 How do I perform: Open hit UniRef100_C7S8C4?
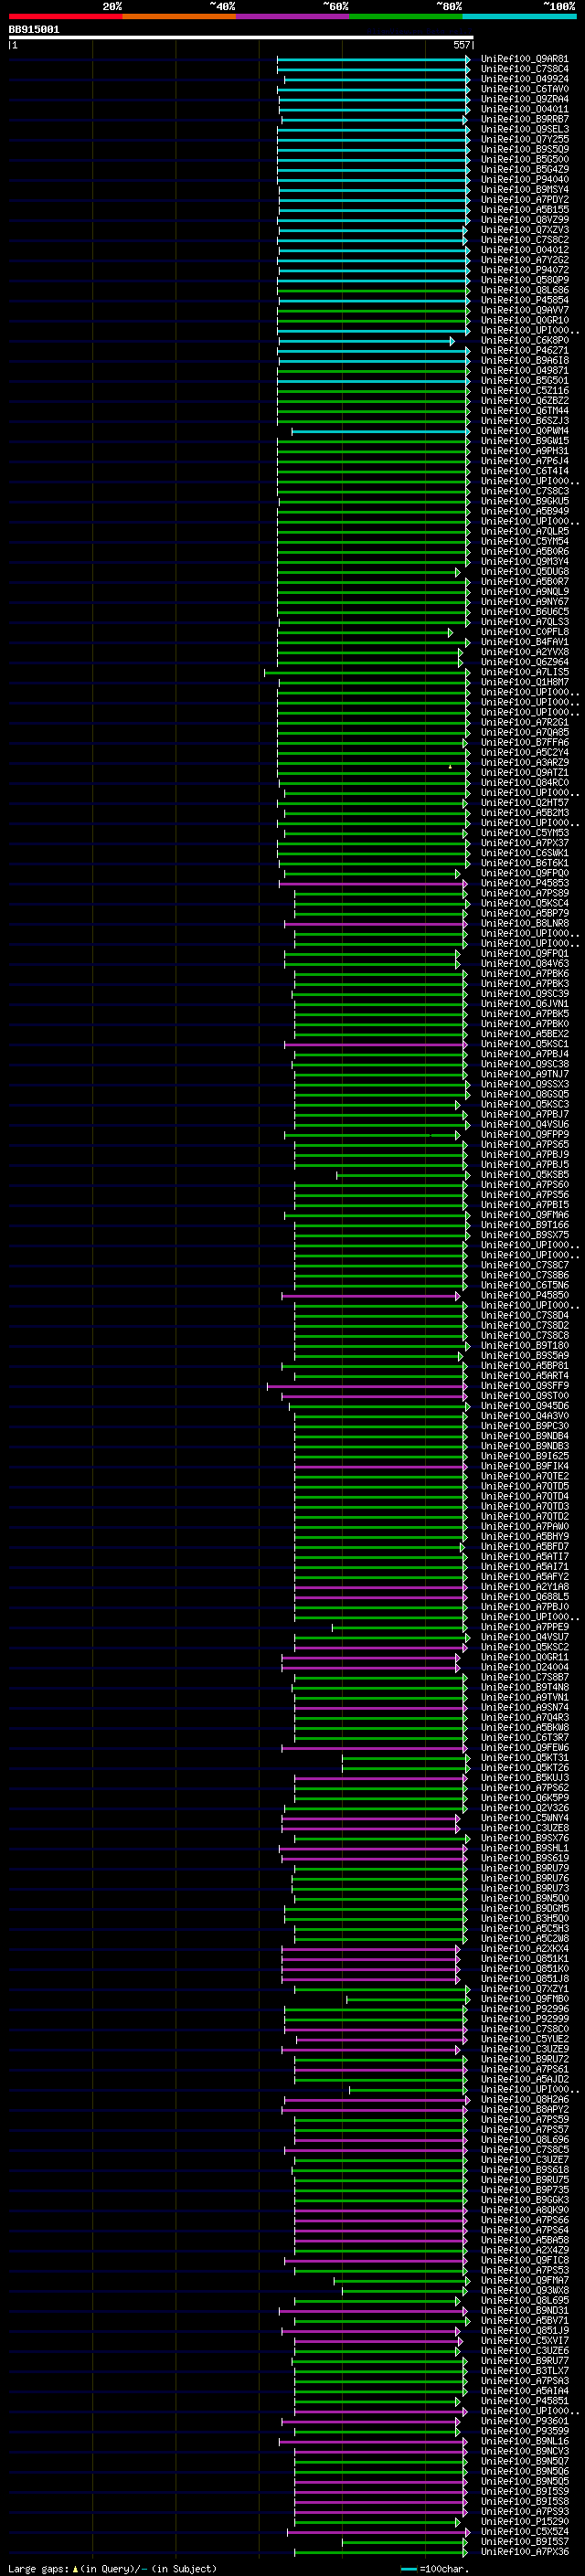pos(525,69)
